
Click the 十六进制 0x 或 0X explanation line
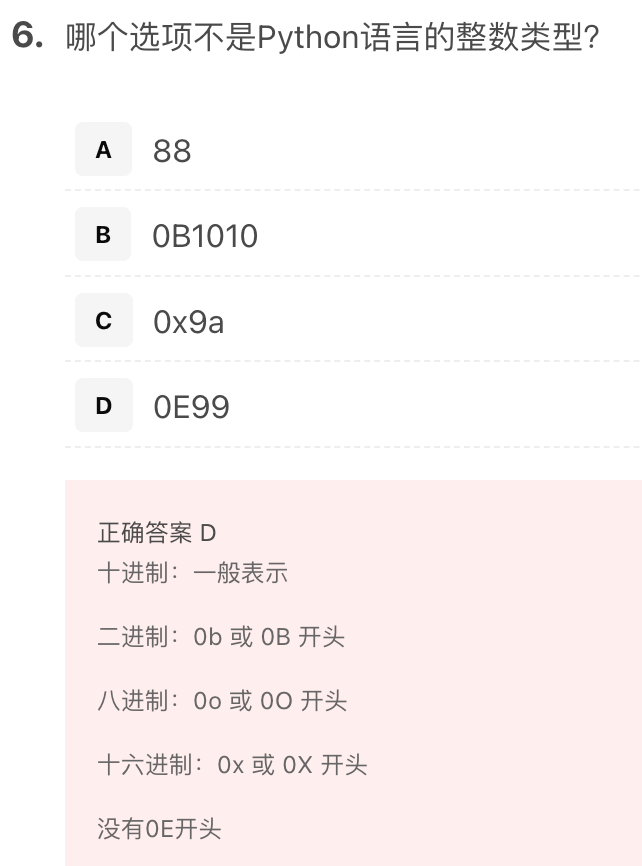232,765
